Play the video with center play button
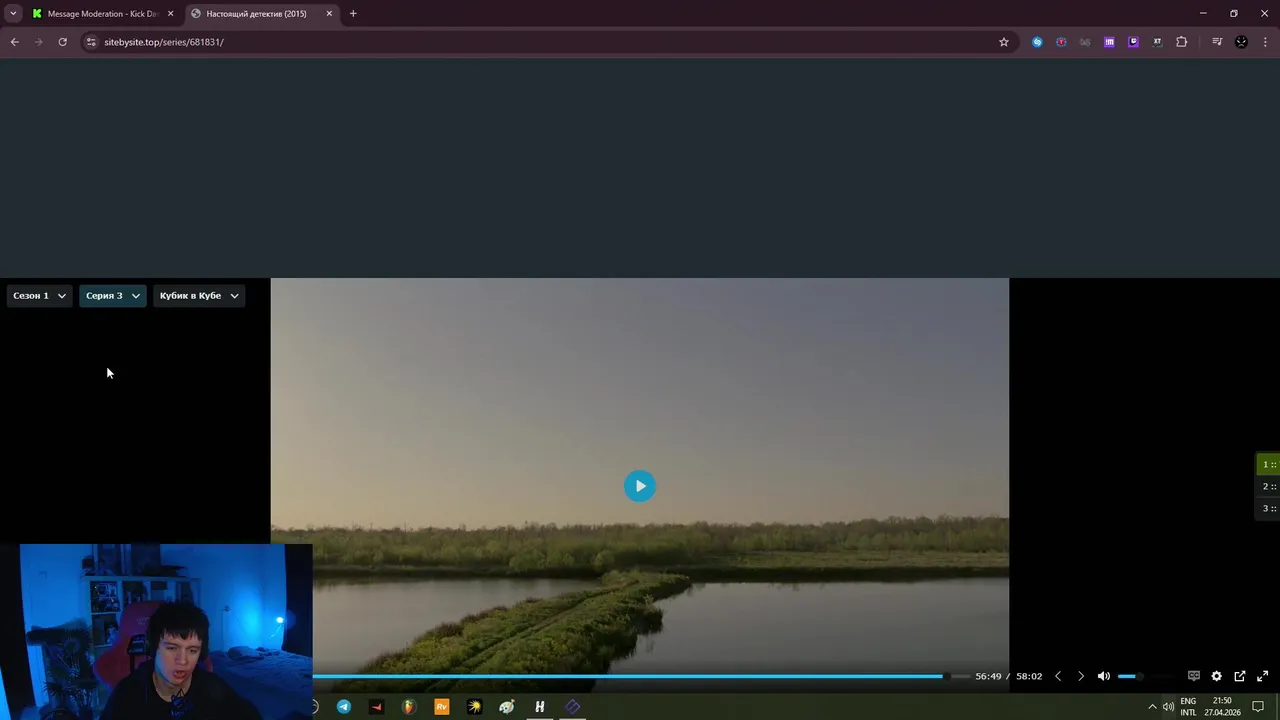The image size is (1280, 720). [x=640, y=486]
